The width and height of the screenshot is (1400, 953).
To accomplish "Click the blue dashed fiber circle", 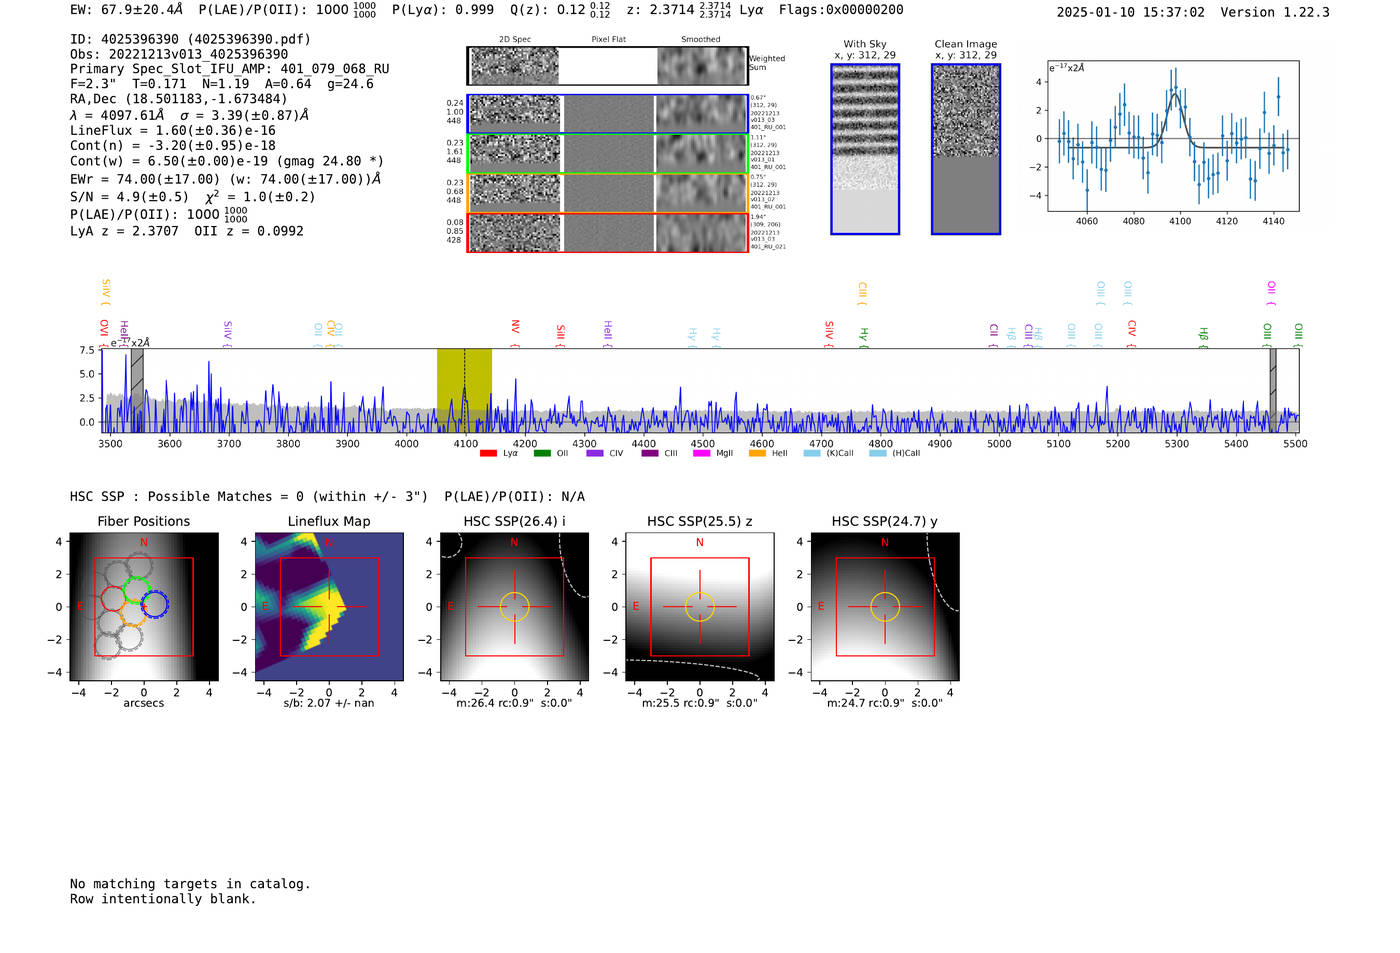I will [155, 604].
